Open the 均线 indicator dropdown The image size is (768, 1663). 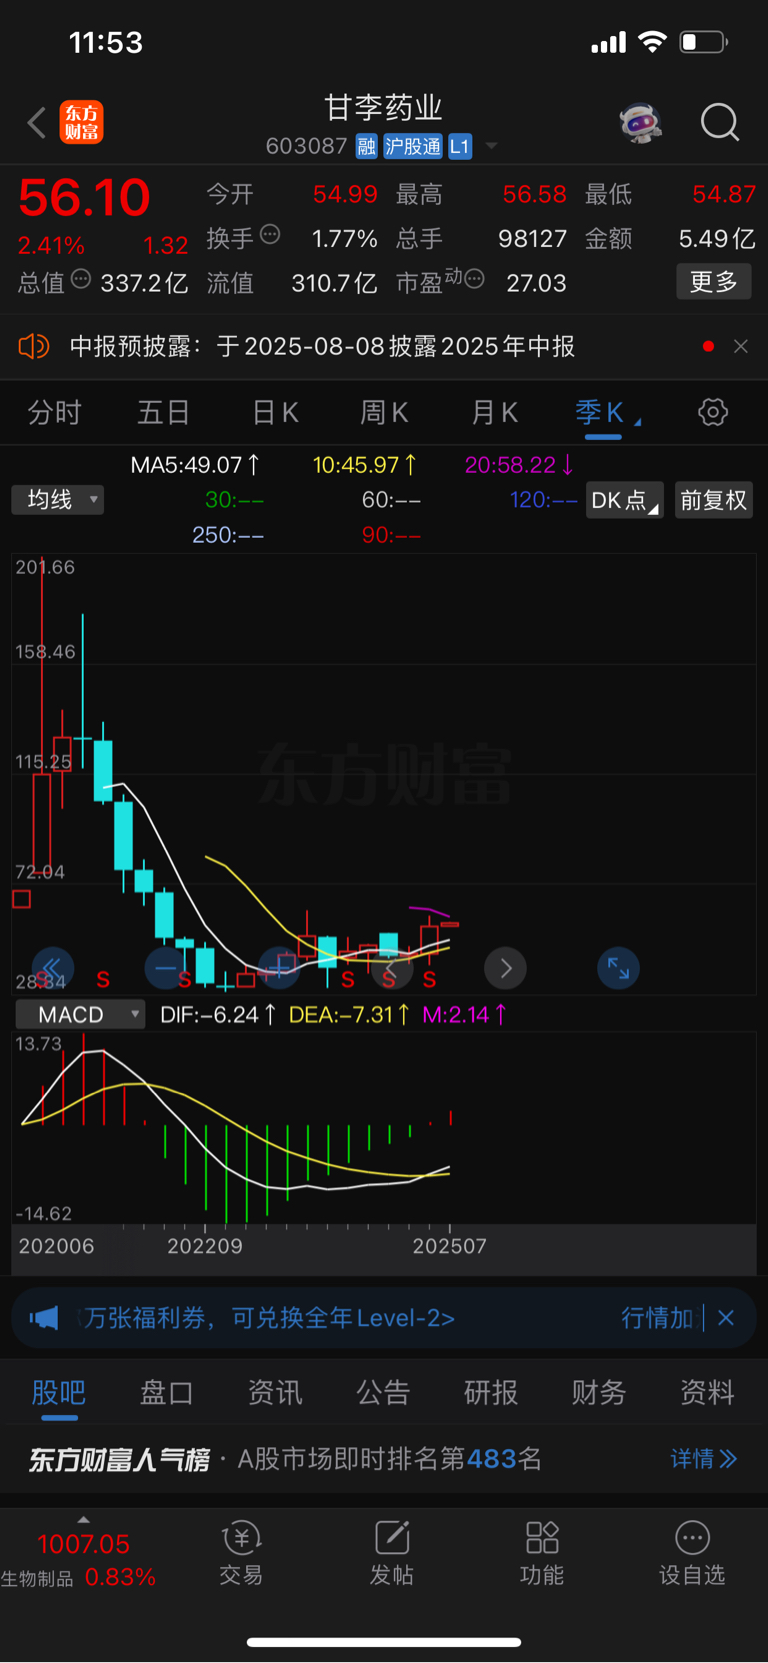click(58, 499)
